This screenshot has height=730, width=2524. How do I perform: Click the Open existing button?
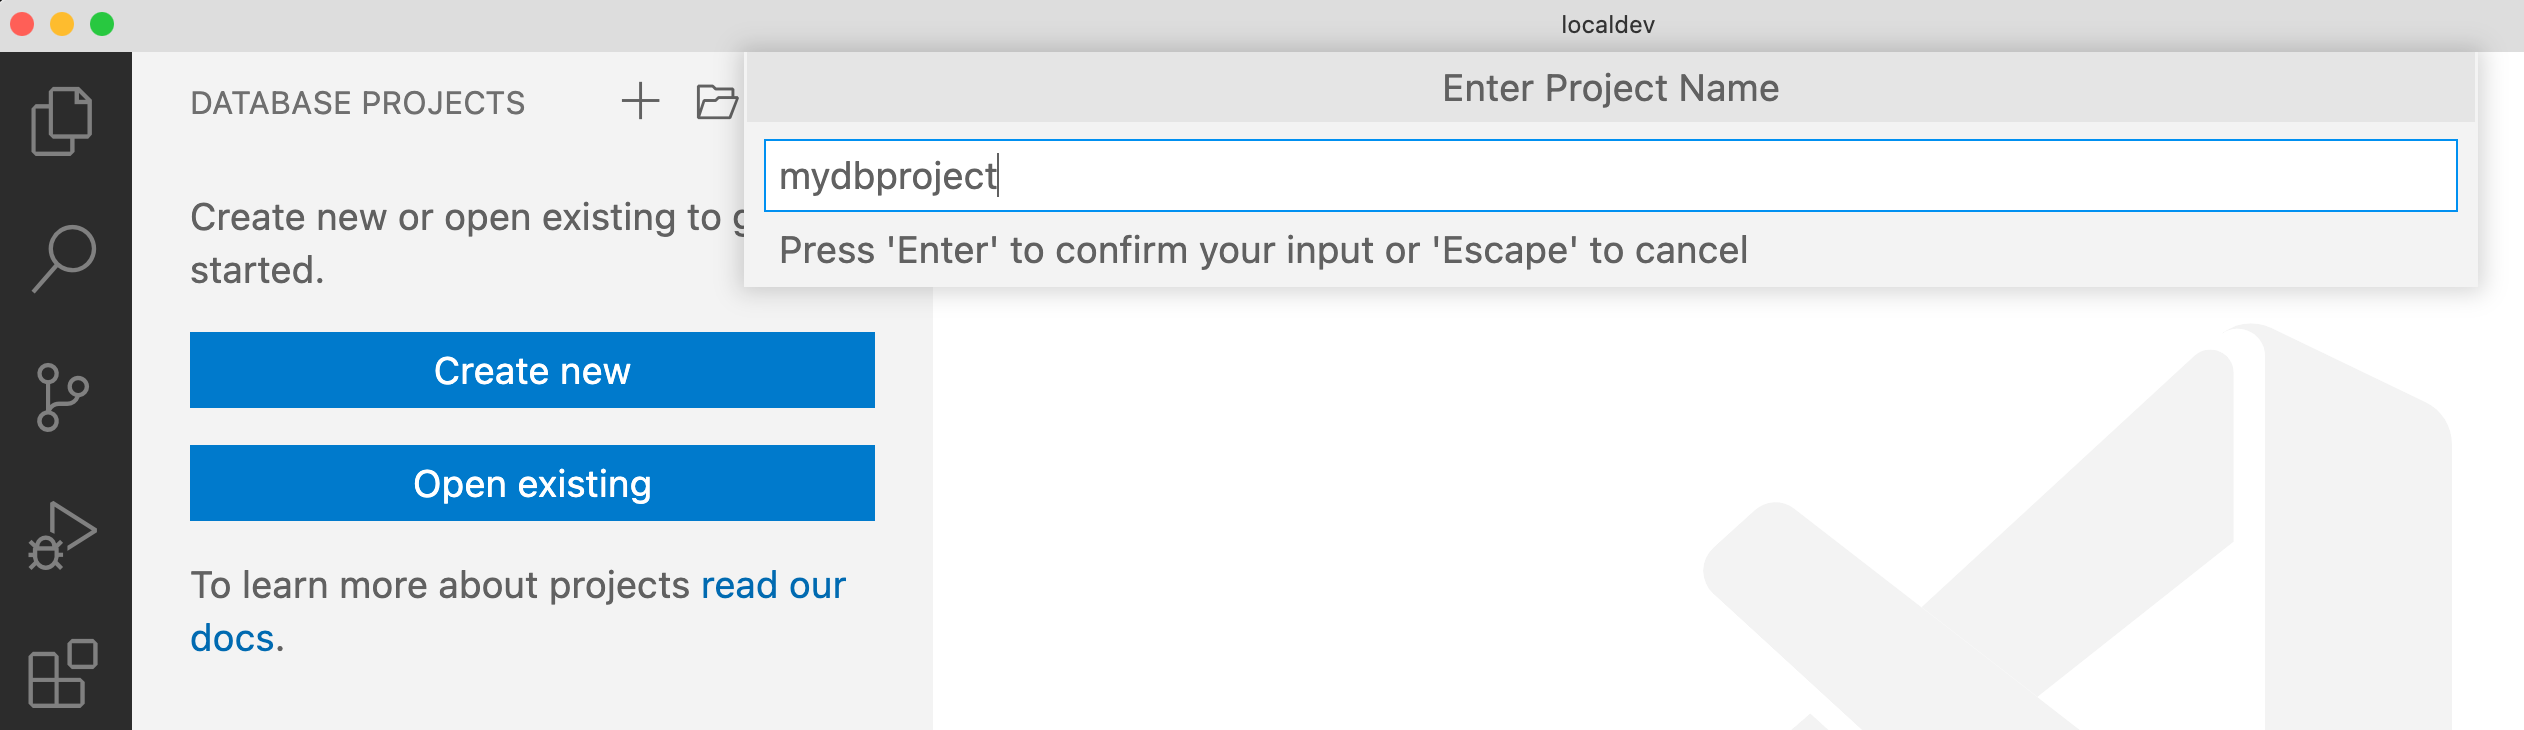coord(532,483)
